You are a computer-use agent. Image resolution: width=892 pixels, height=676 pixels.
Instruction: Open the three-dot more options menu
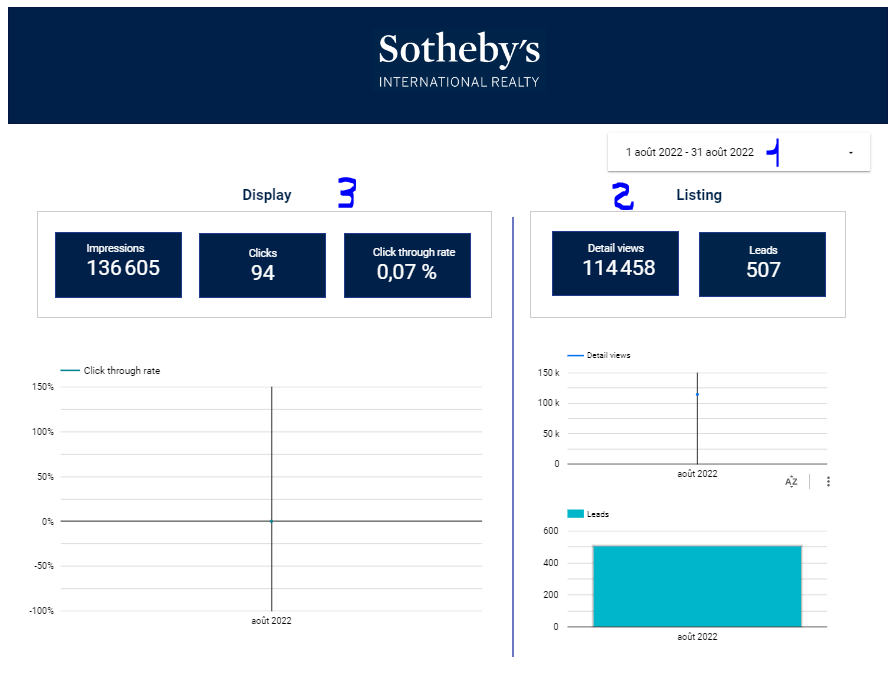829,482
